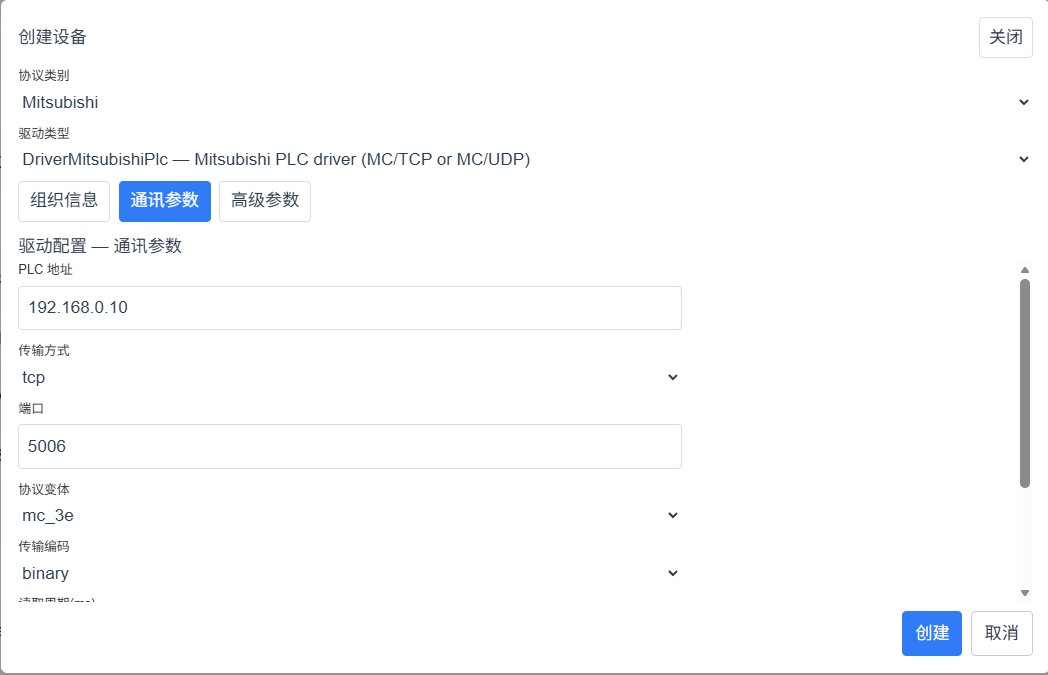The width and height of the screenshot is (1048, 675).
Task: Click the 传输方式 label
Action: [x=44, y=350]
